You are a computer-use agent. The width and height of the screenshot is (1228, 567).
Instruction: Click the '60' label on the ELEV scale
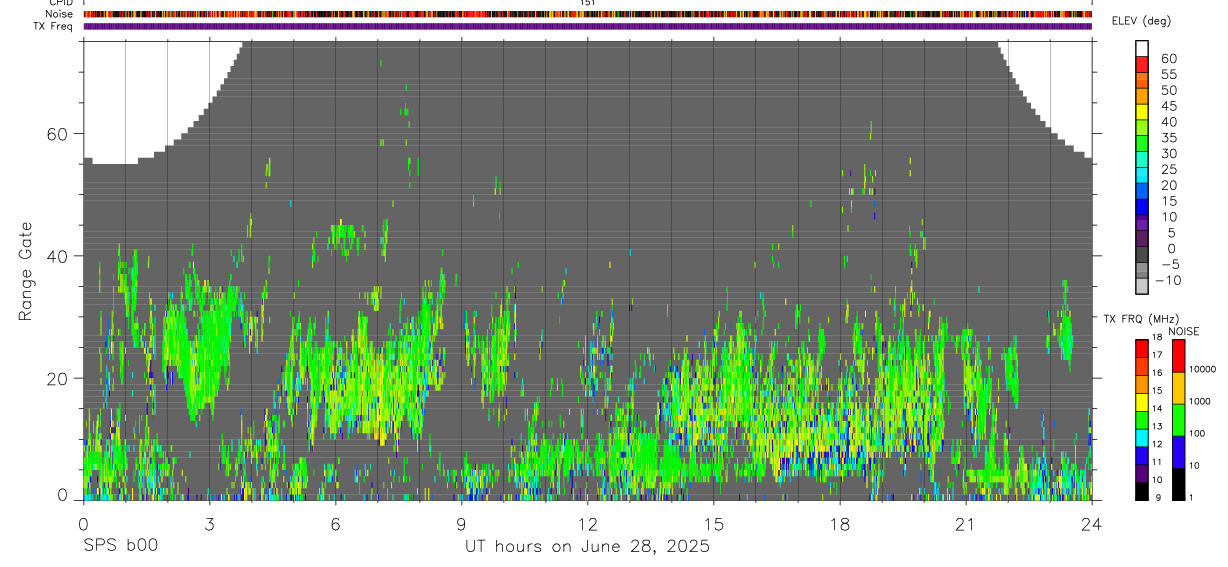(x=1168, y=59)
